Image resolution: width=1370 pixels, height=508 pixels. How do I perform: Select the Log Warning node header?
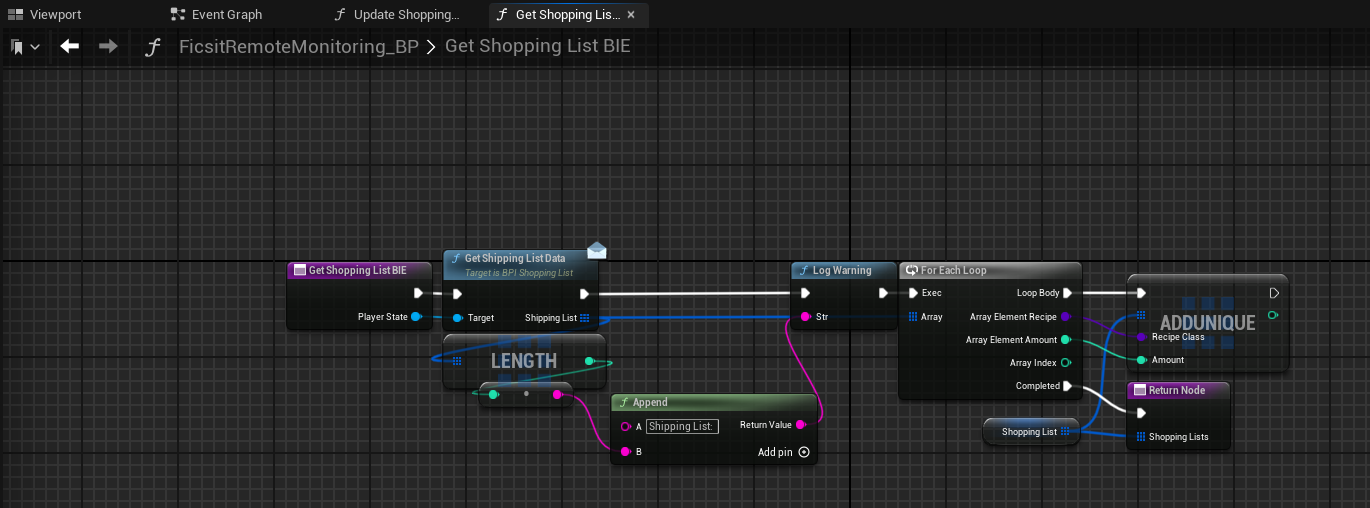tap(844, 270)
